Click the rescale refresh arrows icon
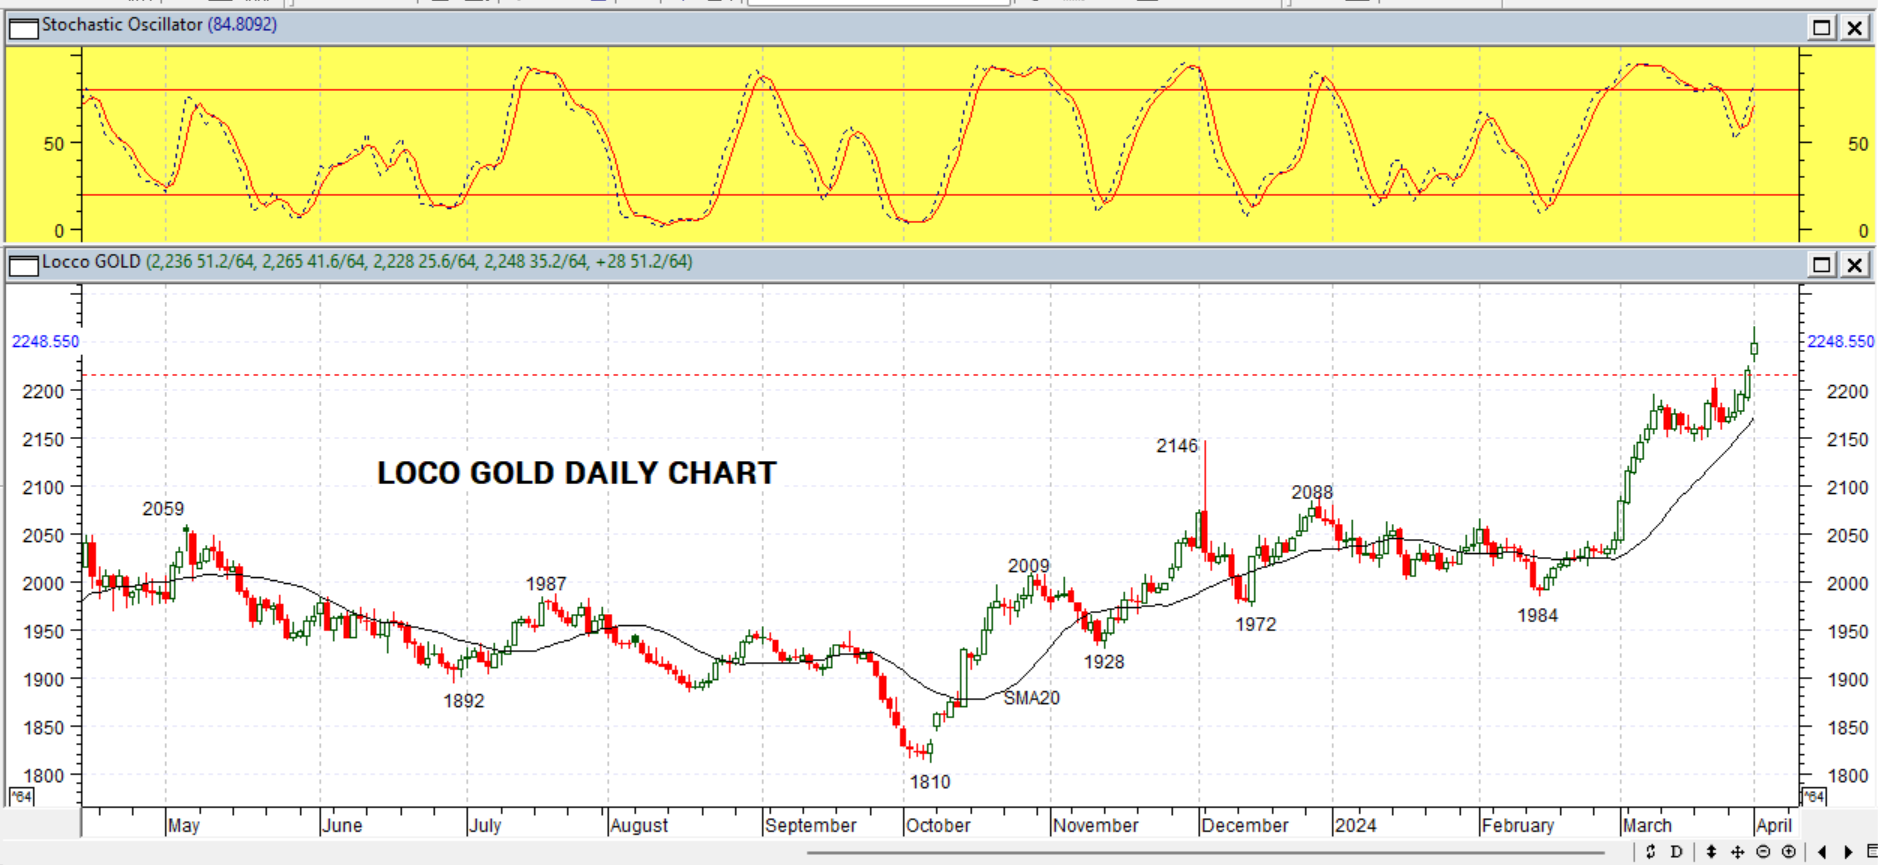Viewport: 1883px width, 865px height. coord(1650,852)
